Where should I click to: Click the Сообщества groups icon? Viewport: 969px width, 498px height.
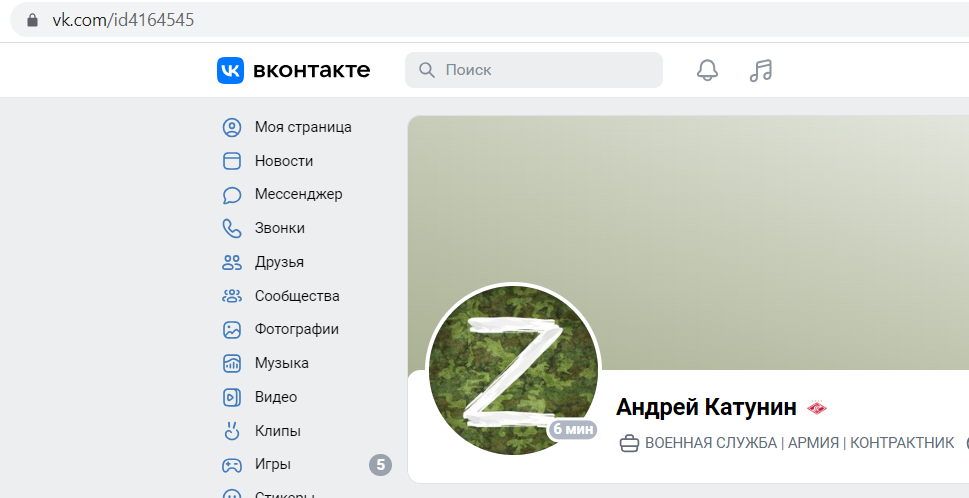pos(232,296)
